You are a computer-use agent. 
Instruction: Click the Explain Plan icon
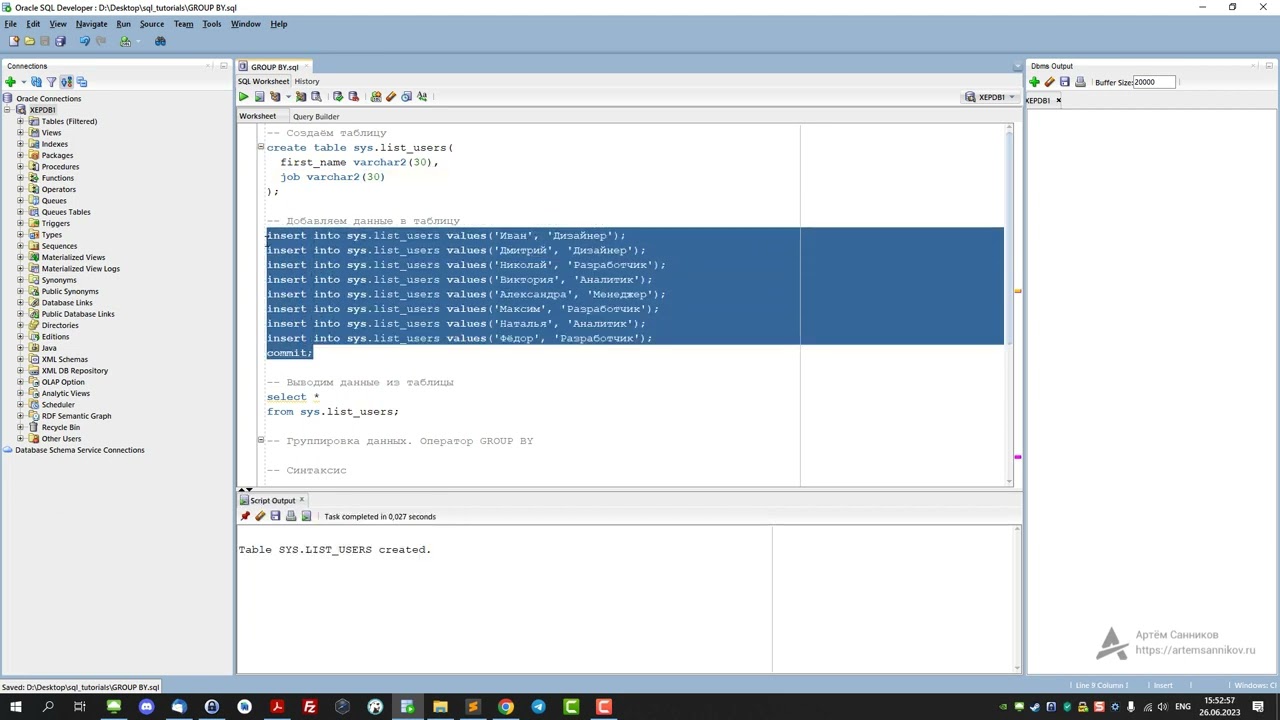pyautogui.click(x=275, y=96)
